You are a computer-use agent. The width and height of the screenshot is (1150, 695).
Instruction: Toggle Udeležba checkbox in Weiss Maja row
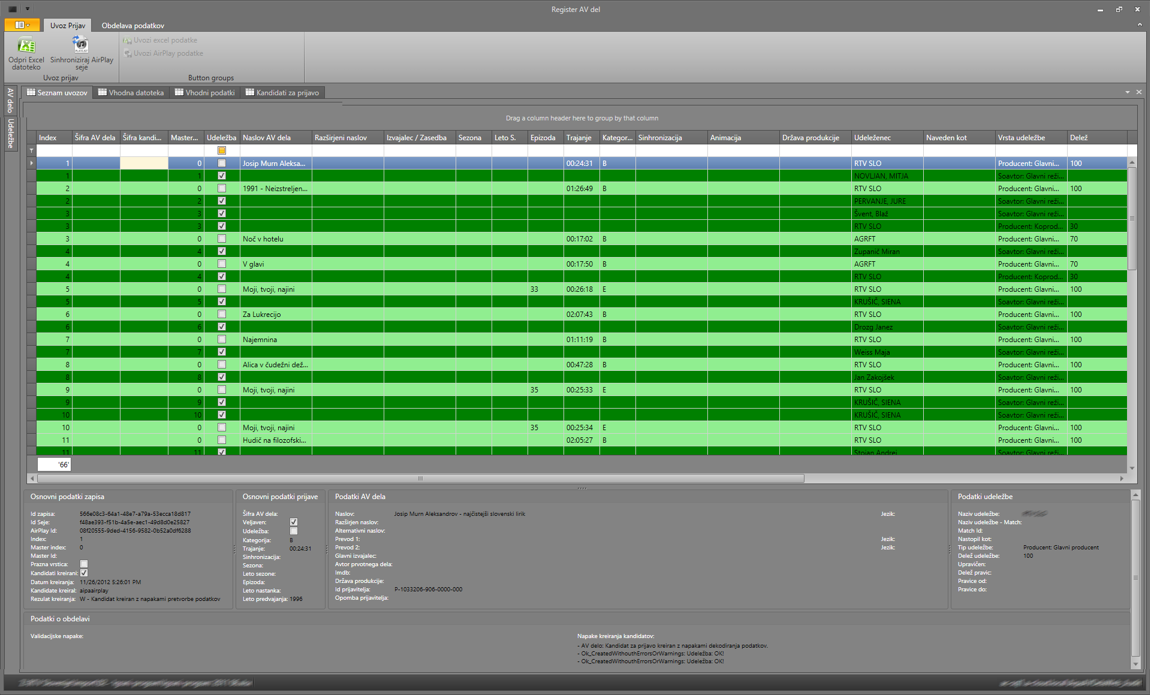[221, 352]
